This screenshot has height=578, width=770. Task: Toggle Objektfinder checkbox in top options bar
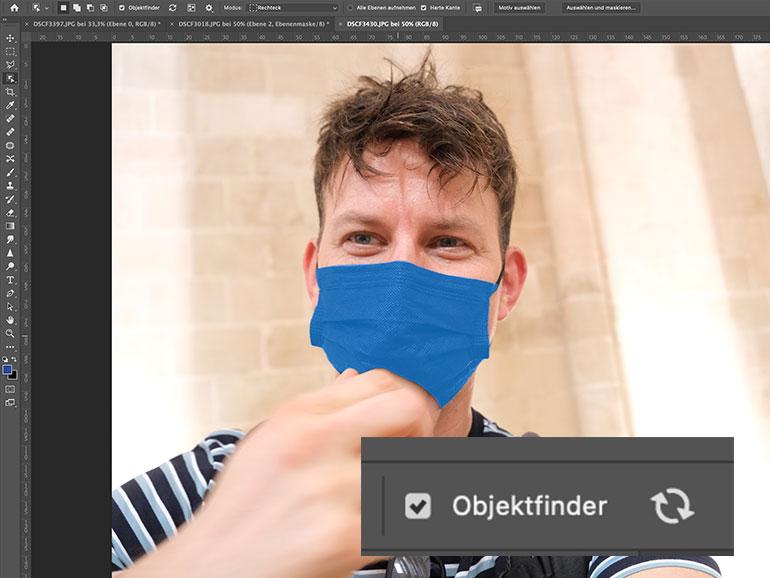pyautogui.click(x=122, y=8)
